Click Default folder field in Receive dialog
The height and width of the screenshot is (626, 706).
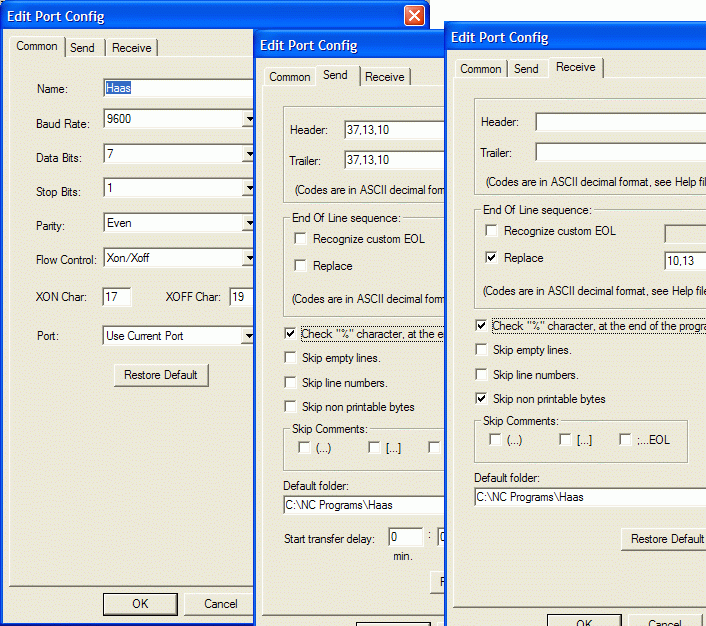(x=590, y=497)
